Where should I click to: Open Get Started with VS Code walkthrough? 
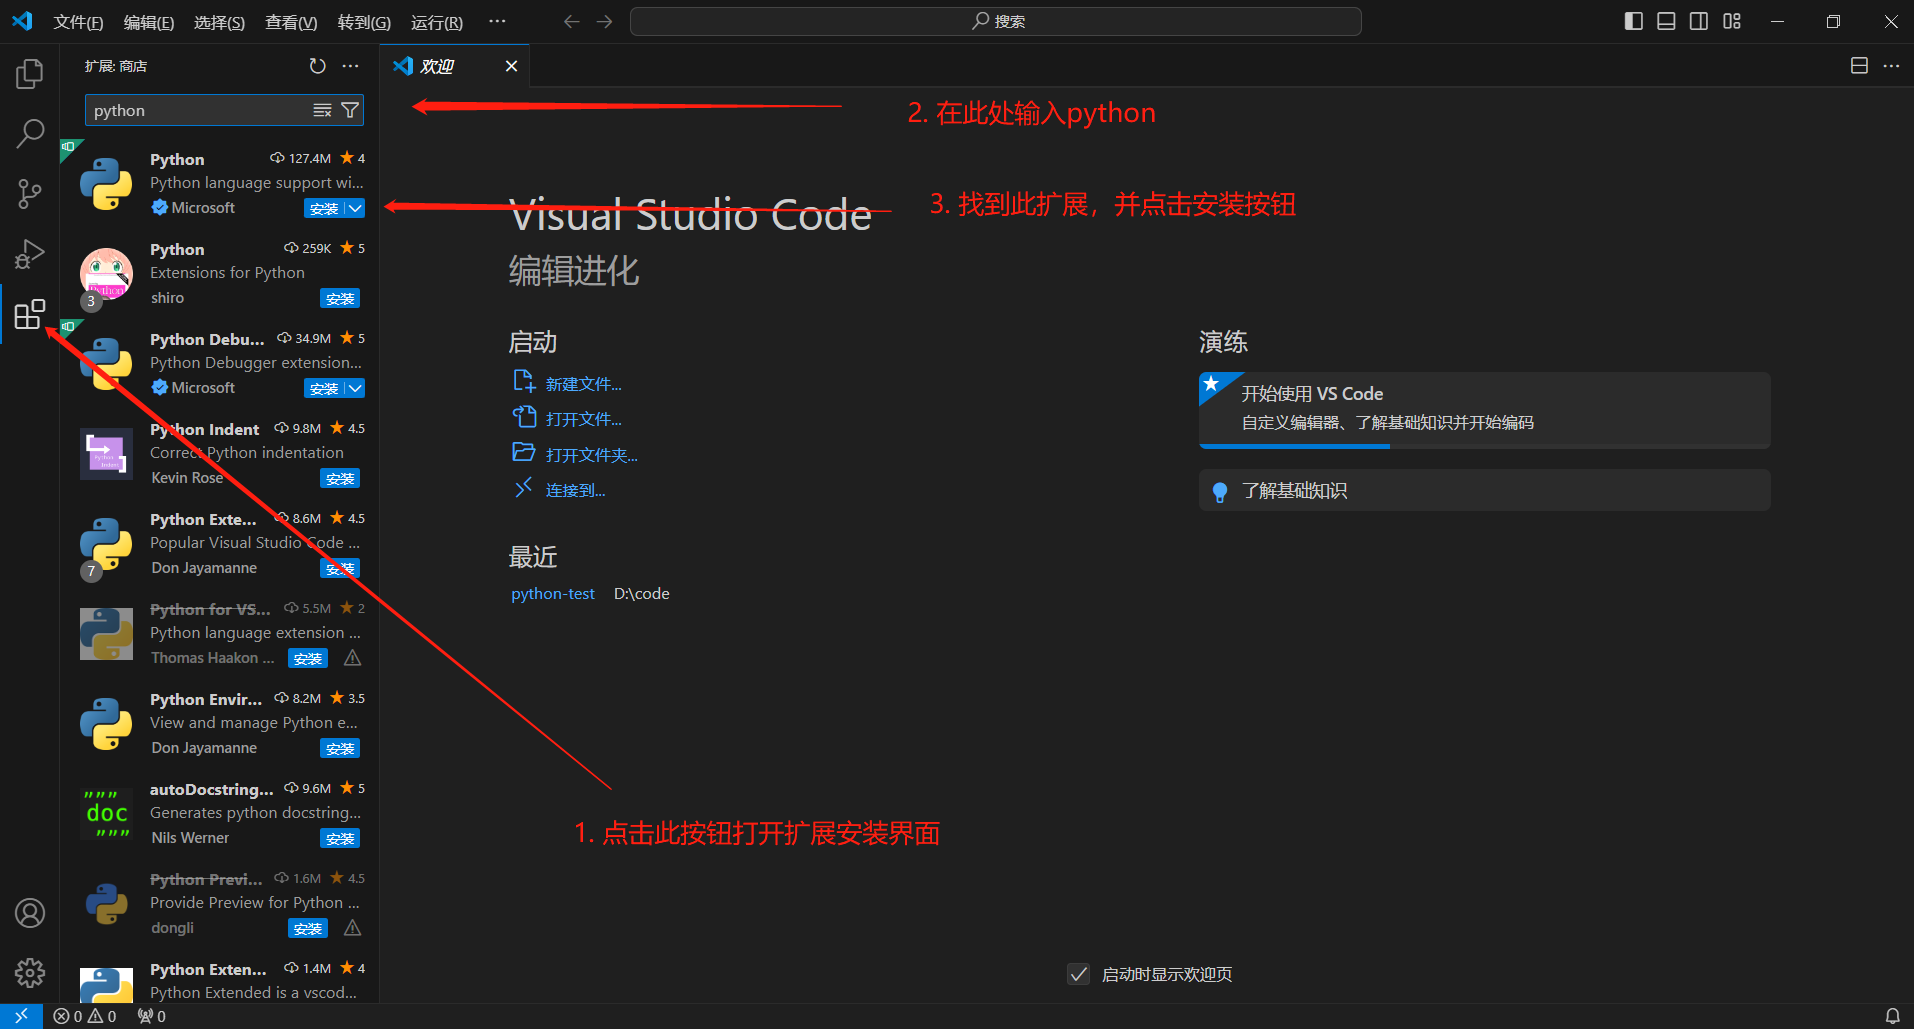pyautogui.click(x=1484, y=410)
